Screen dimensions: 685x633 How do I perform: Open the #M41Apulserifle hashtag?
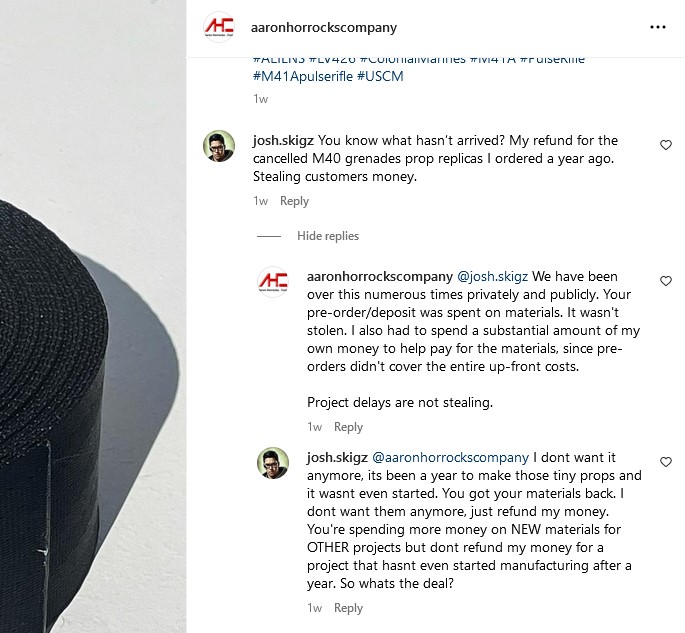click(x=303, y=76)
